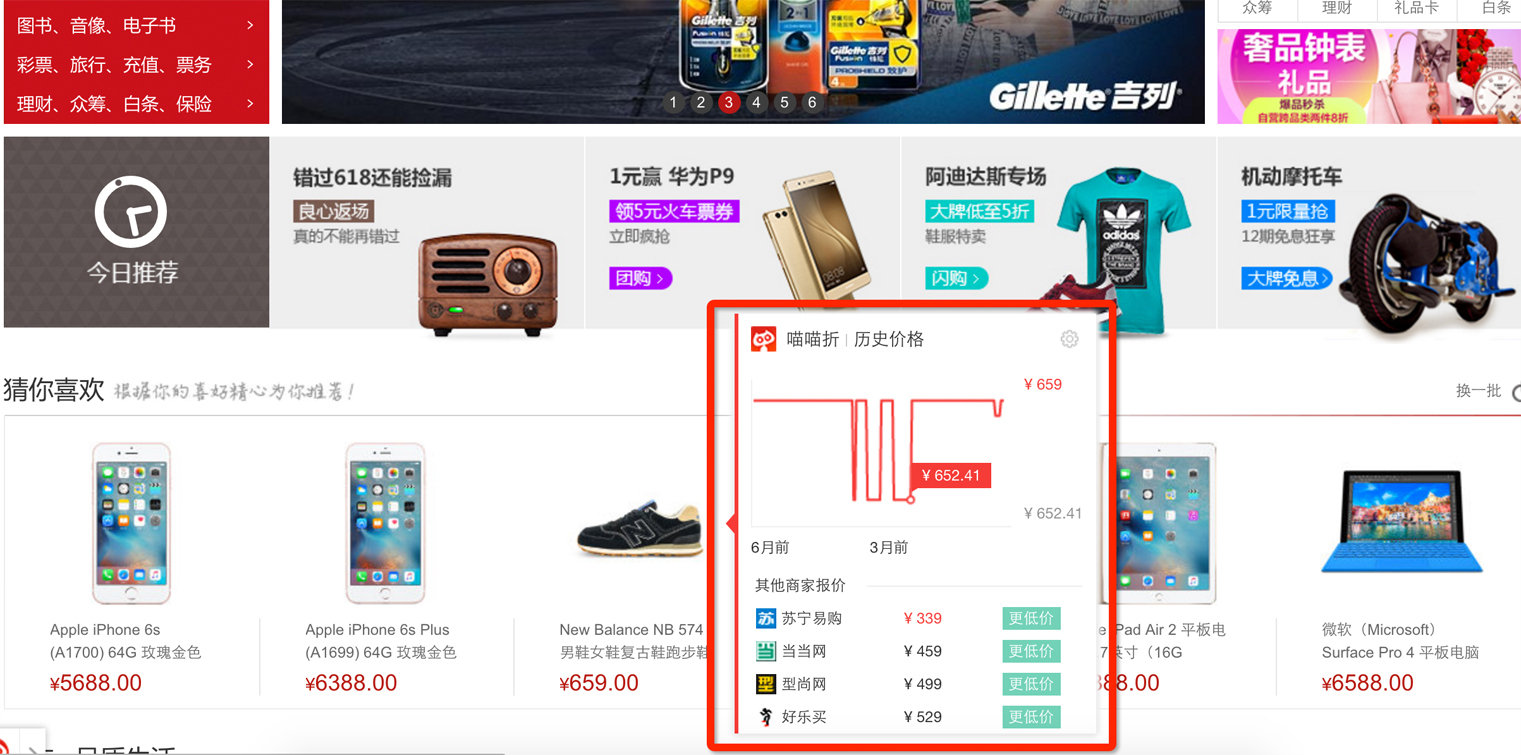This screenshot has height=755, width=1521.
Task: Click 更低价 button for 苏宁易购
Action: 1031,618
